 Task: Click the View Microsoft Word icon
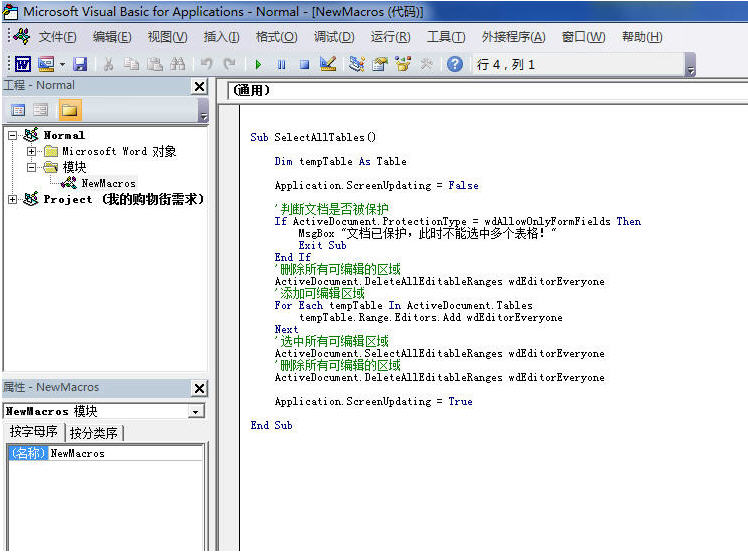point(22,64)
